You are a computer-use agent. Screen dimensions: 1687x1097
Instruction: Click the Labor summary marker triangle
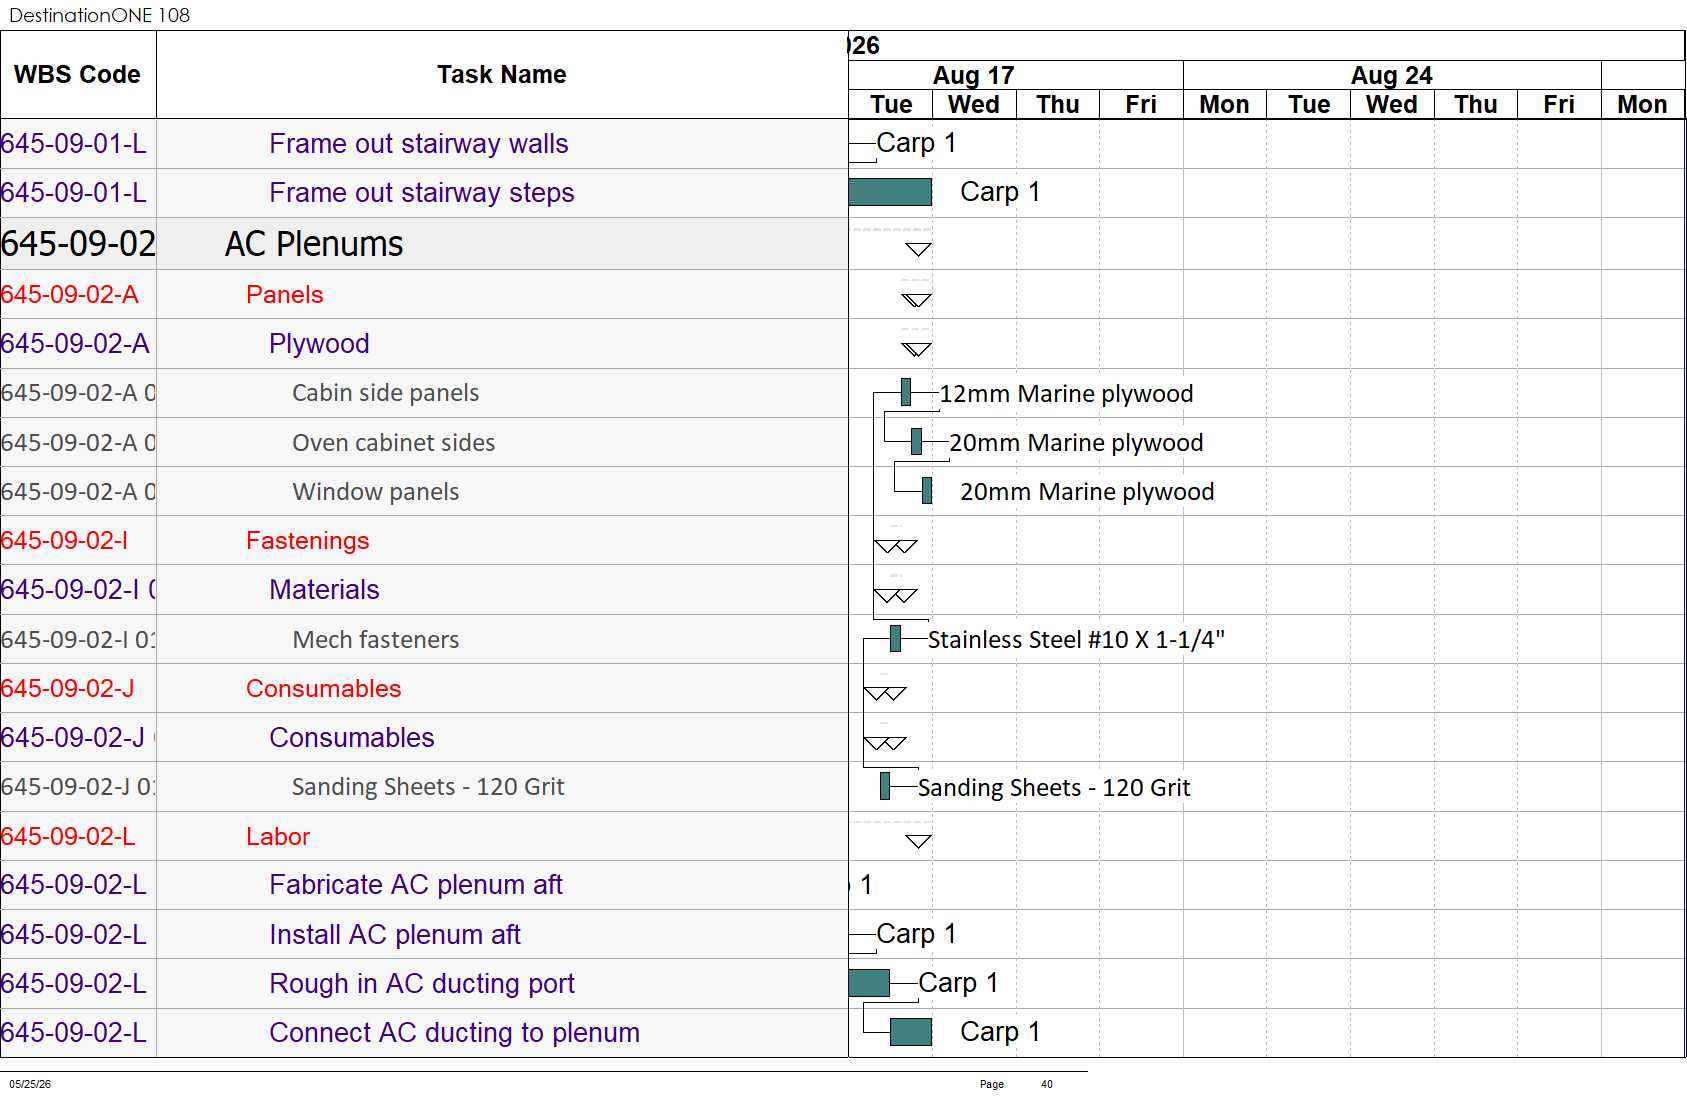918,841
